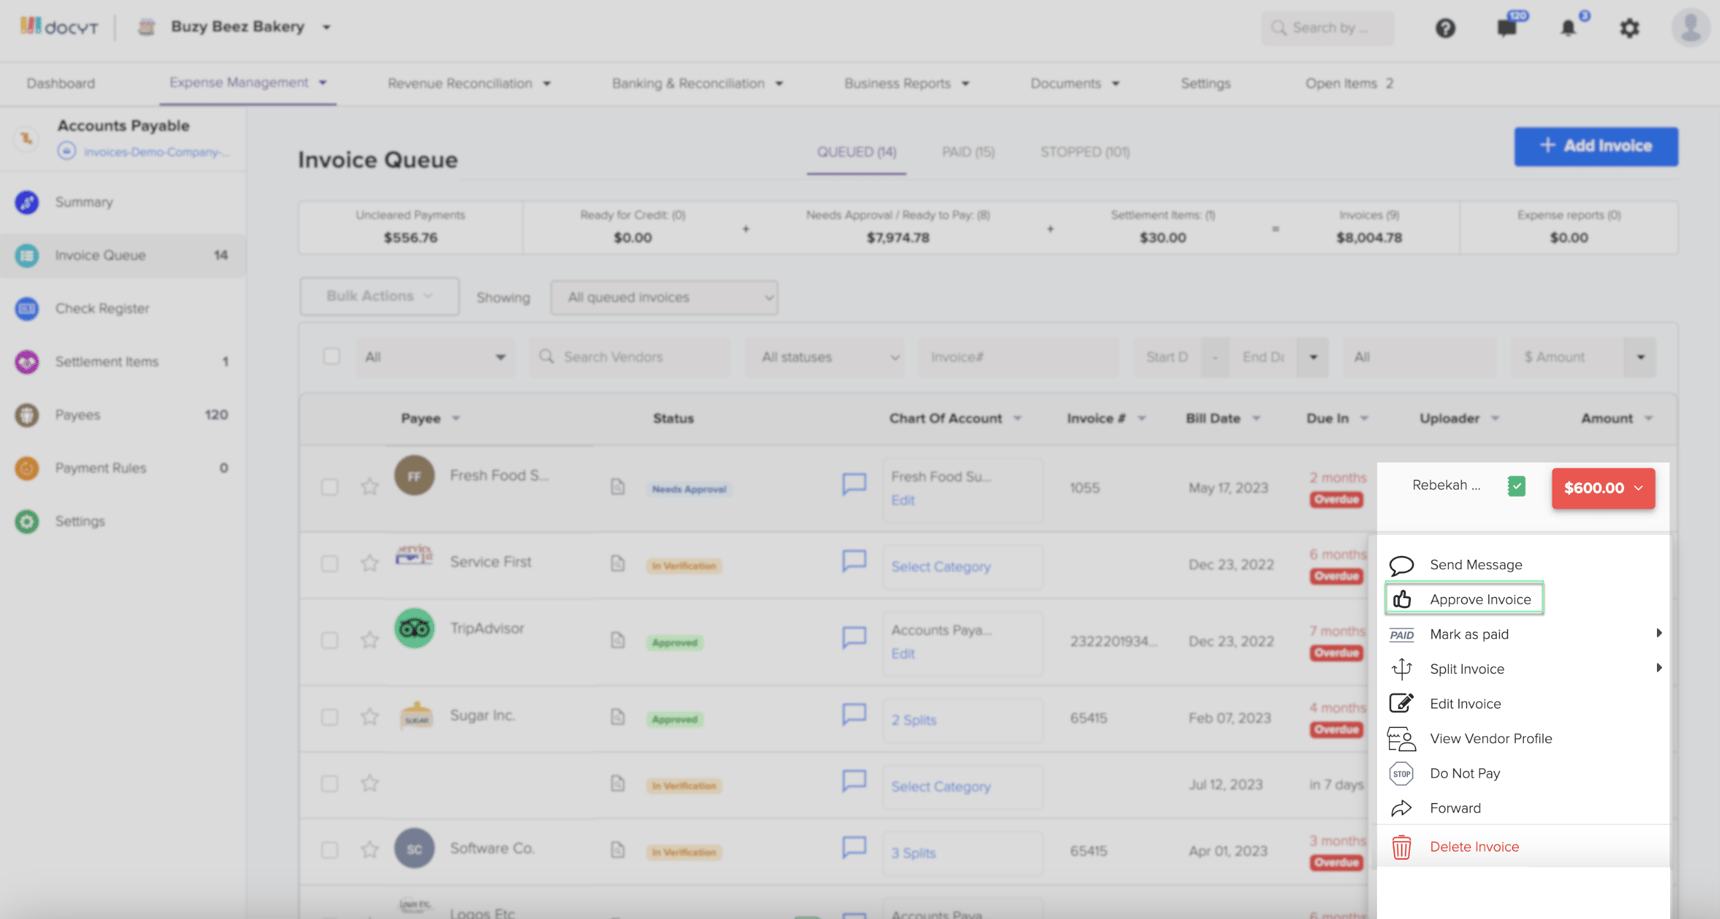Open the Check Register sidebar icon
The width and height of the screenshot is (1720, 919).
(26, 308)
